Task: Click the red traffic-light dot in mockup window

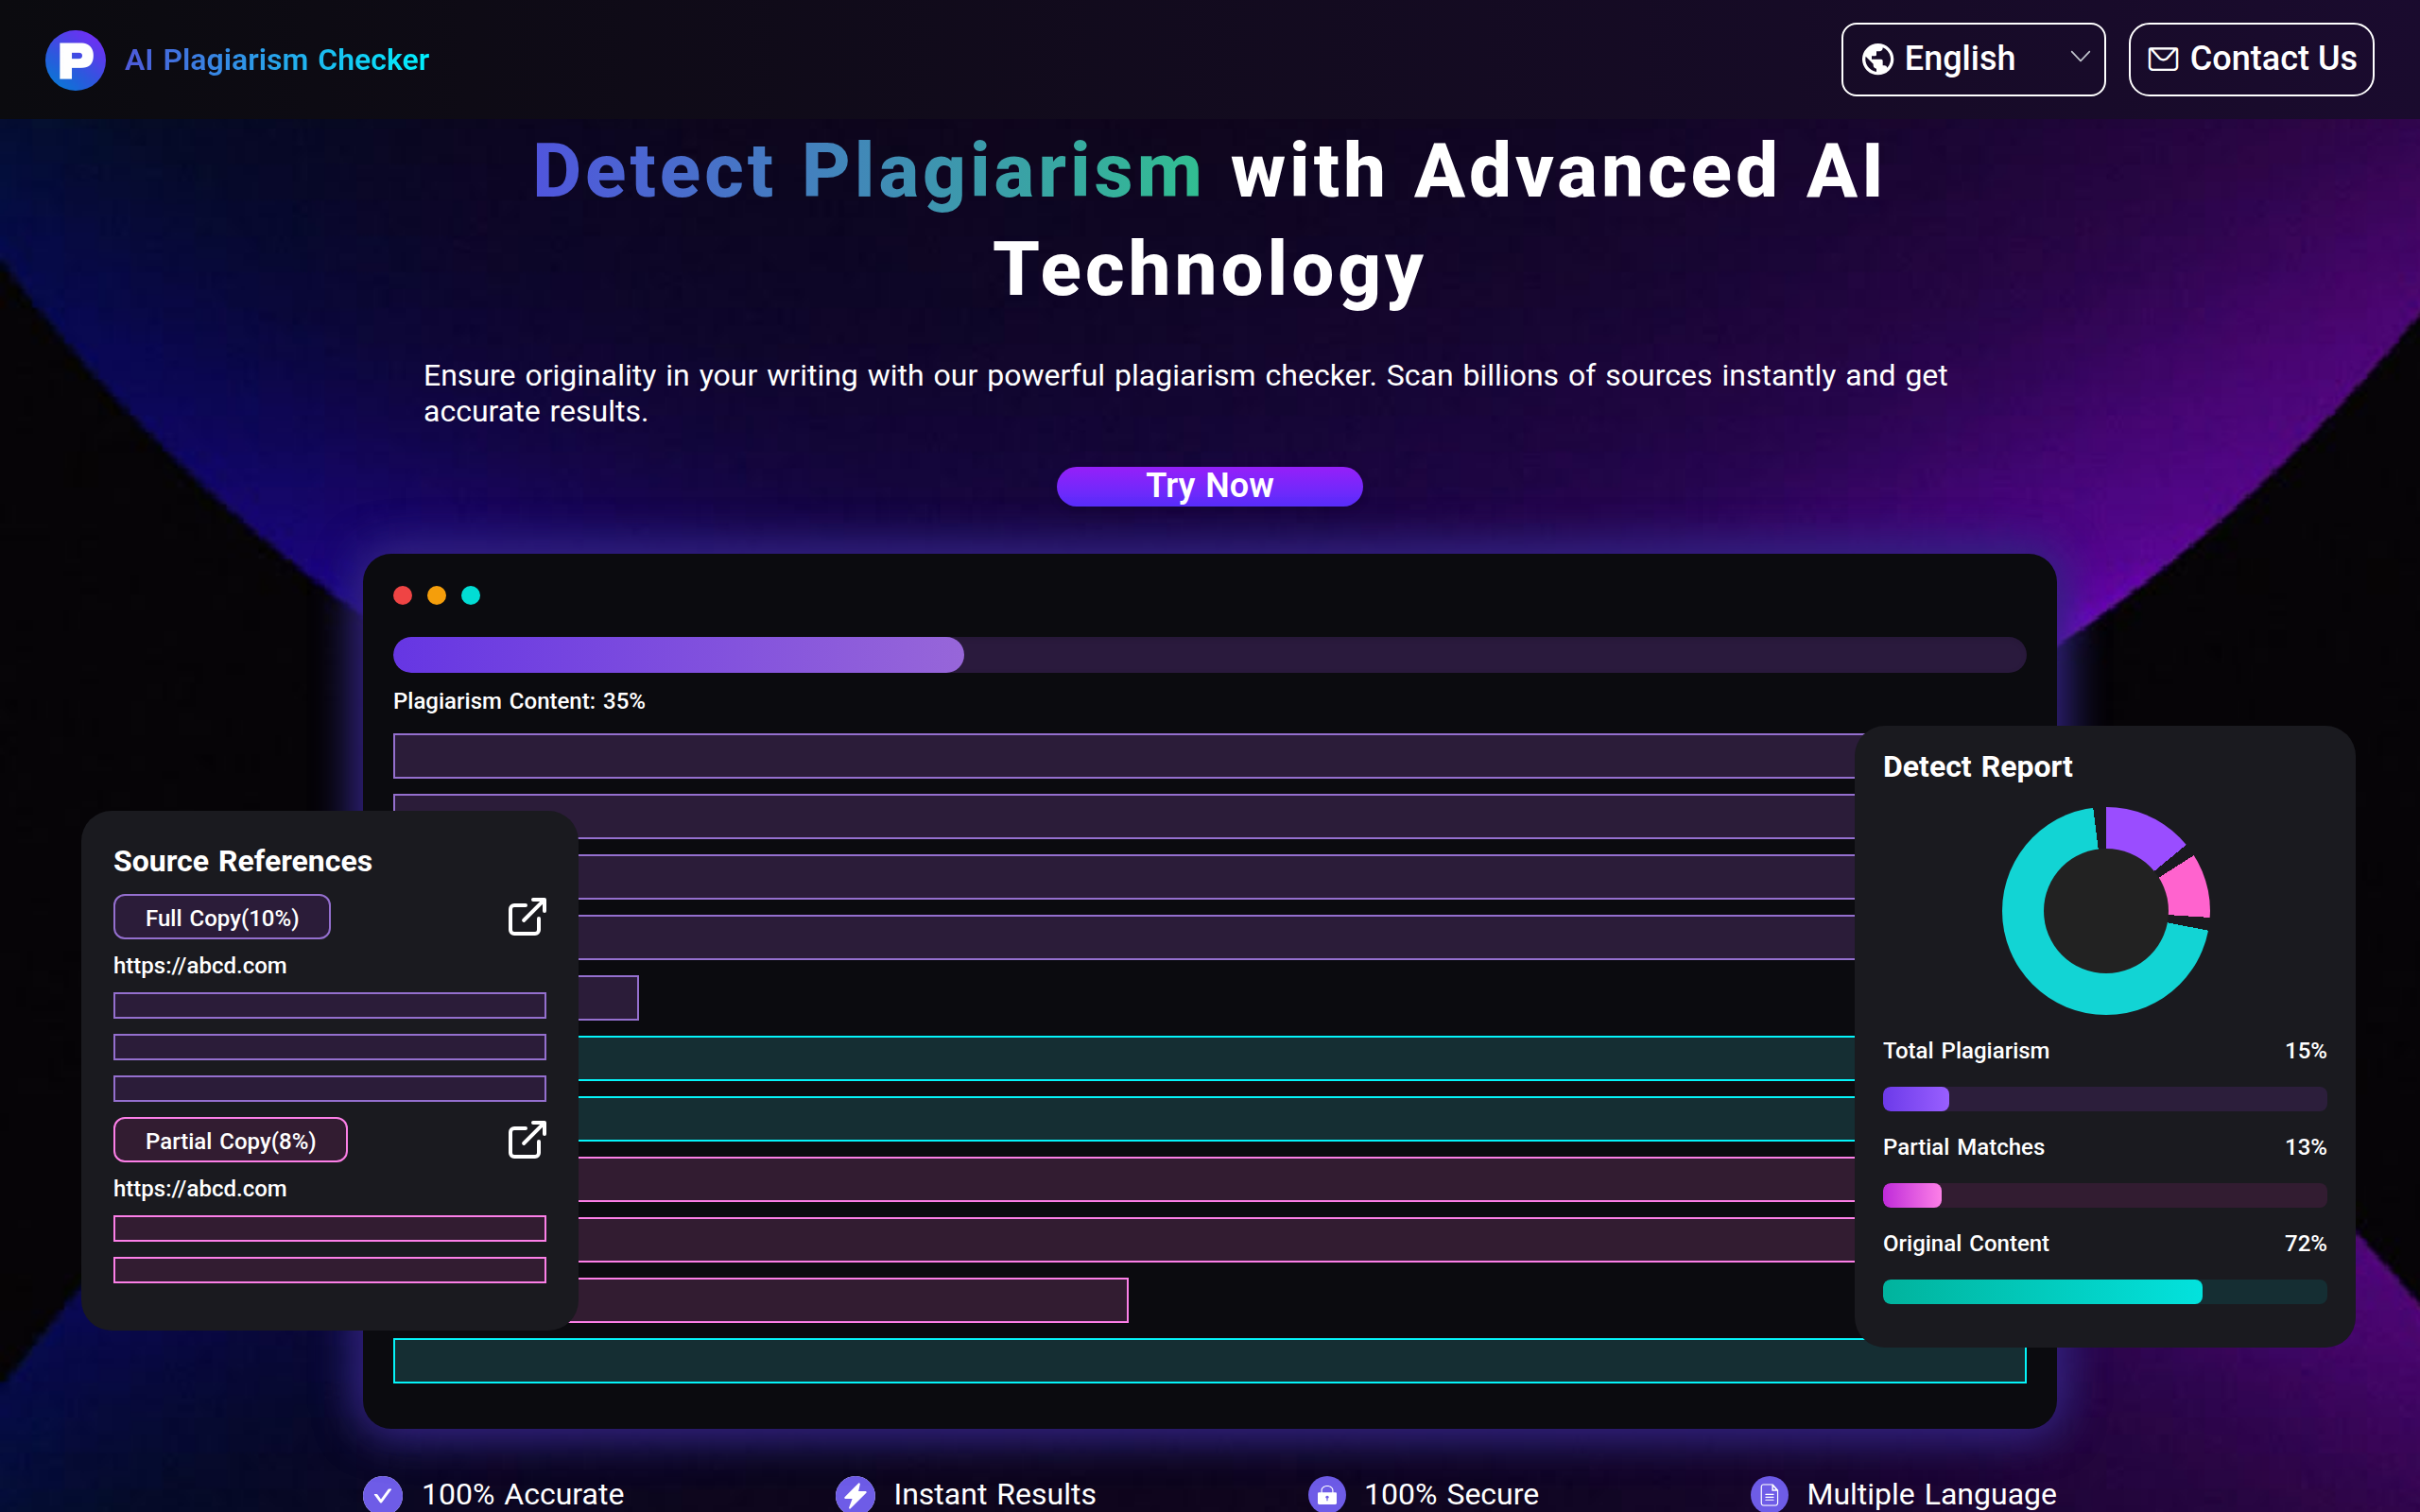Action: (x=403, y=595)
